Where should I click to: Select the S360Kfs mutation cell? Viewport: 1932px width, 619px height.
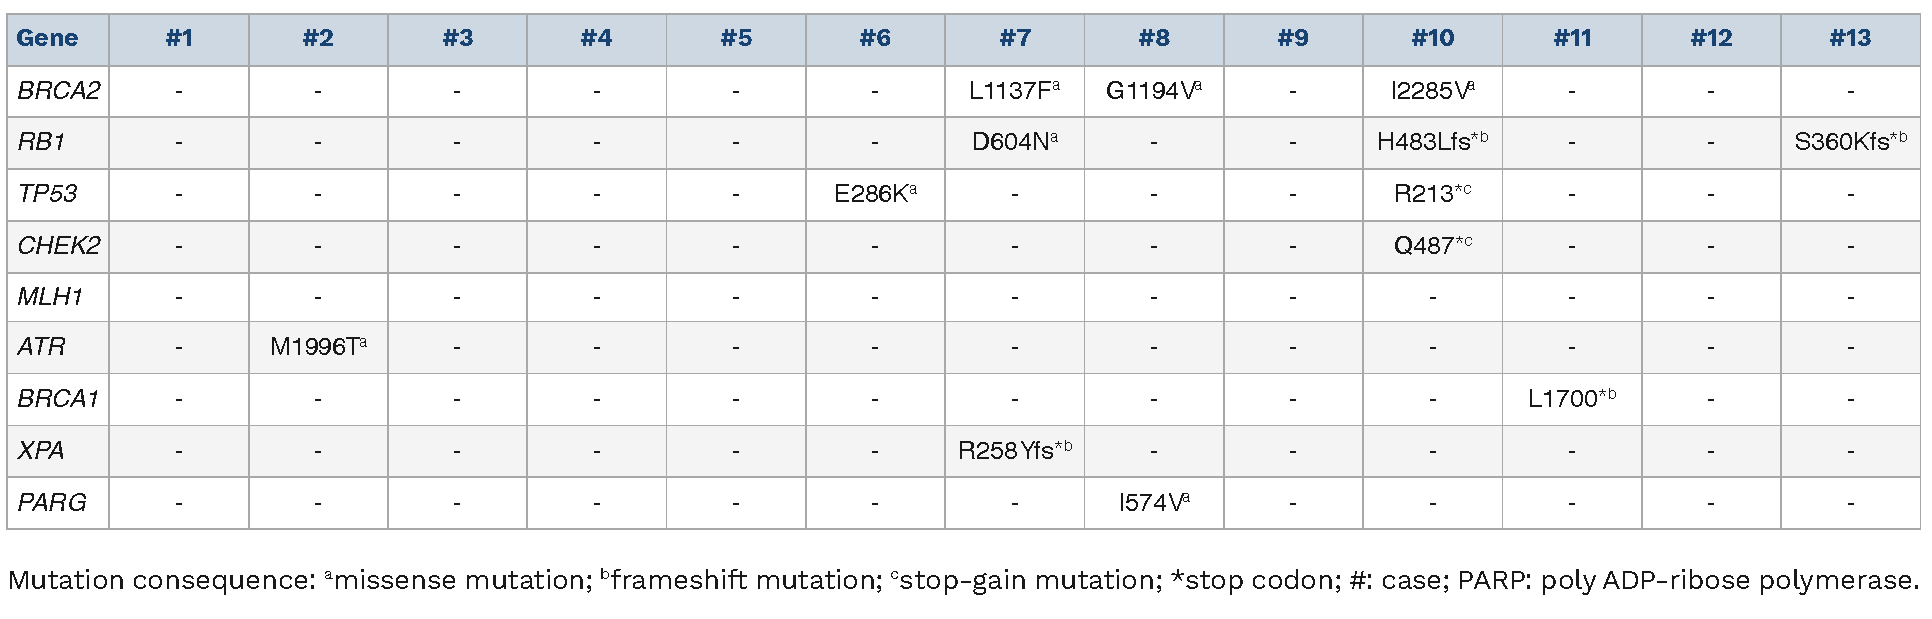tap(1850, 142)
